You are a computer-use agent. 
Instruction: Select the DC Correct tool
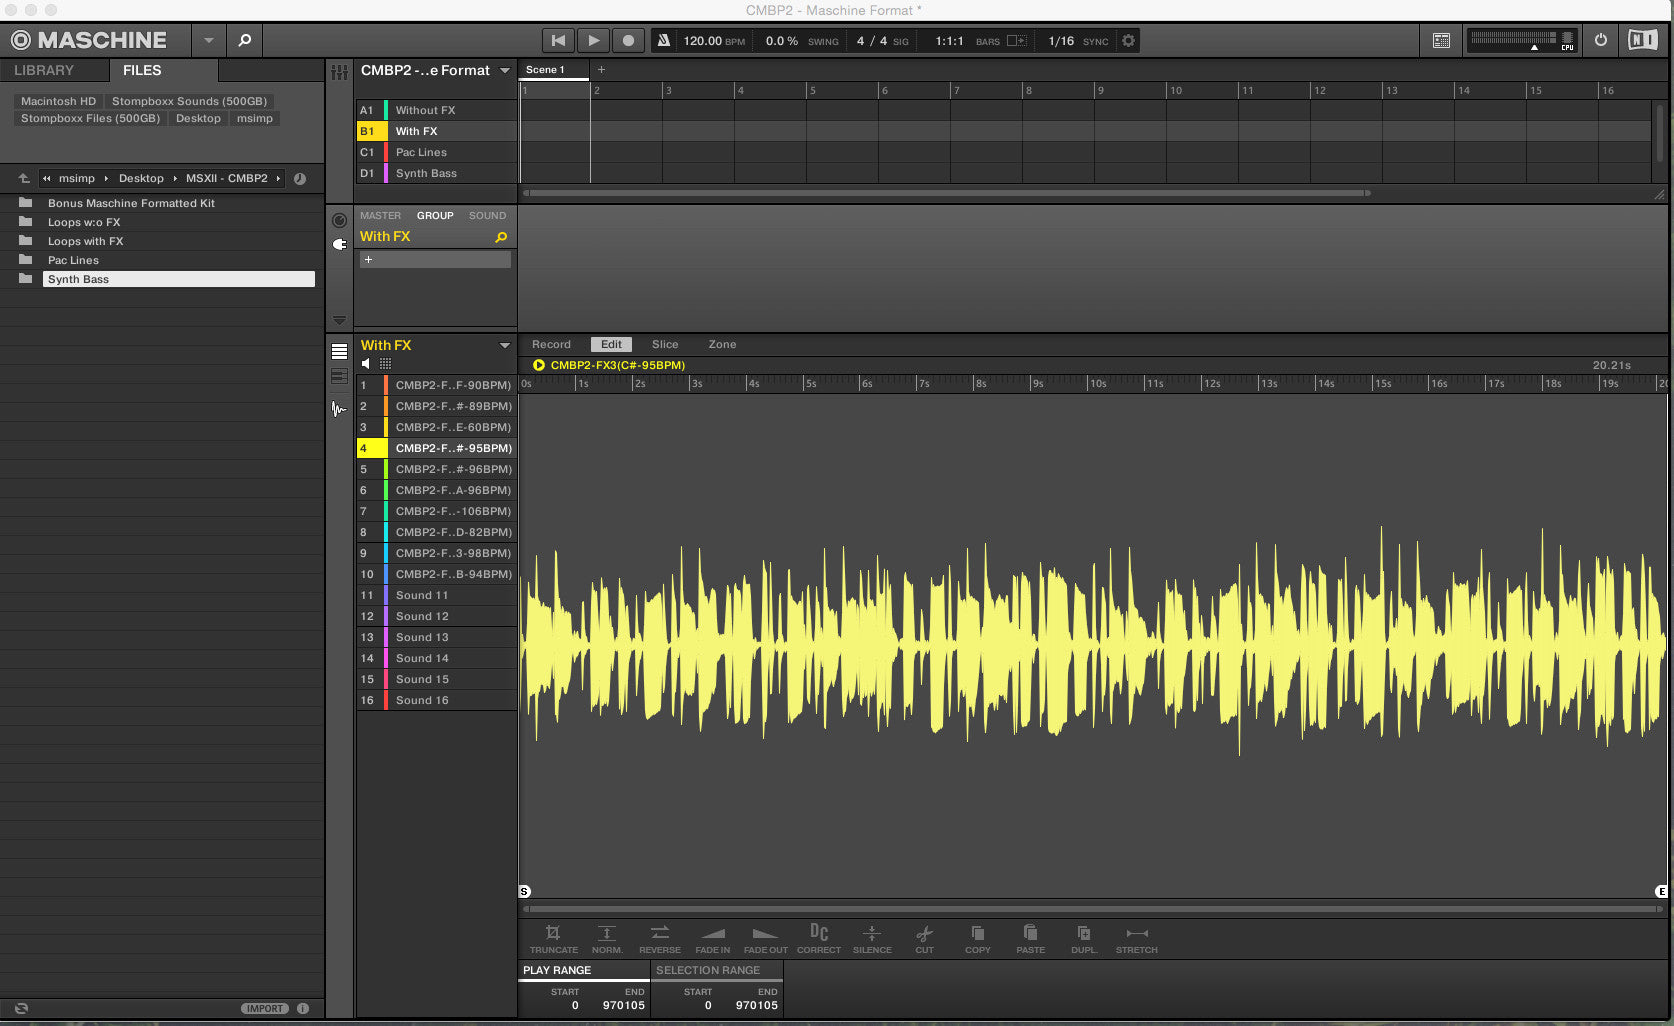pyautogui.click(x=818, y=934)
